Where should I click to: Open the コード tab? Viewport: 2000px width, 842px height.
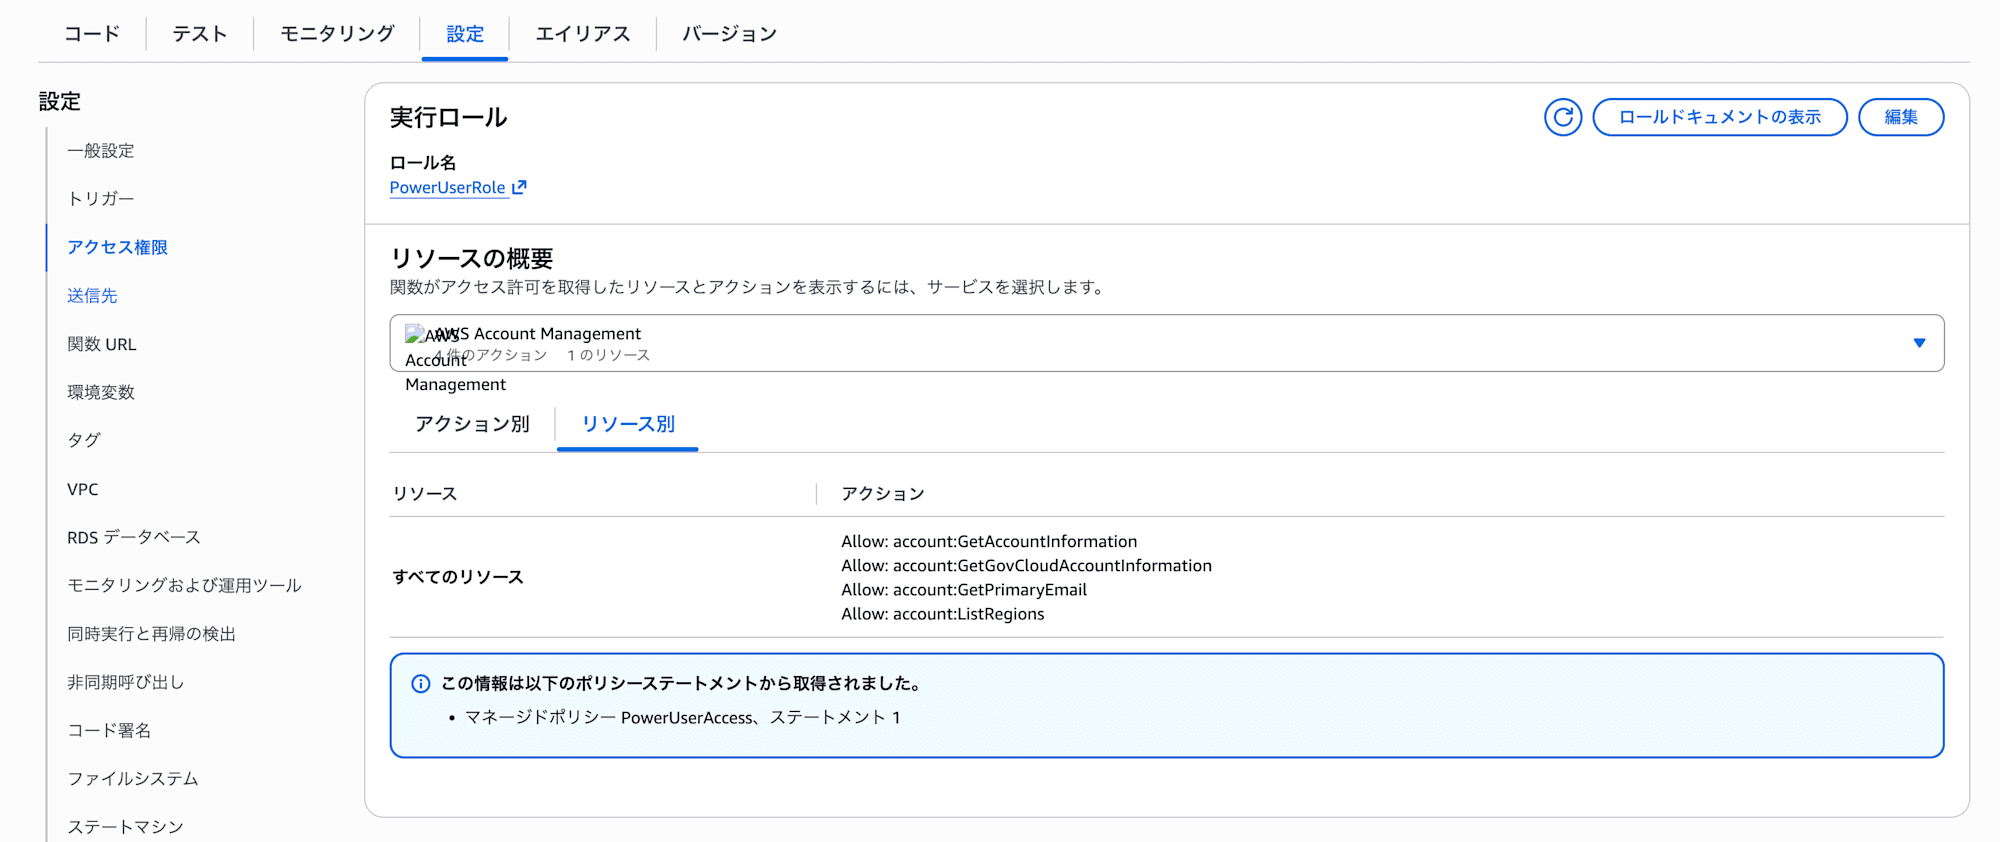pos(92,34)
